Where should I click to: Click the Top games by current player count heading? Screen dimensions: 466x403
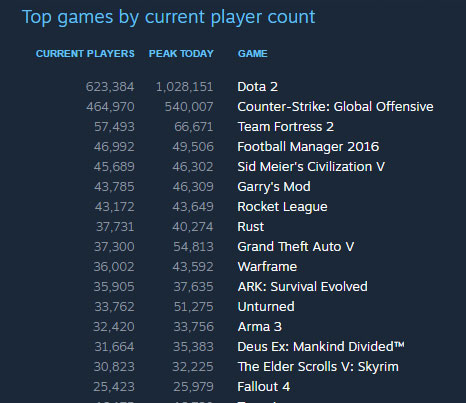168,17
